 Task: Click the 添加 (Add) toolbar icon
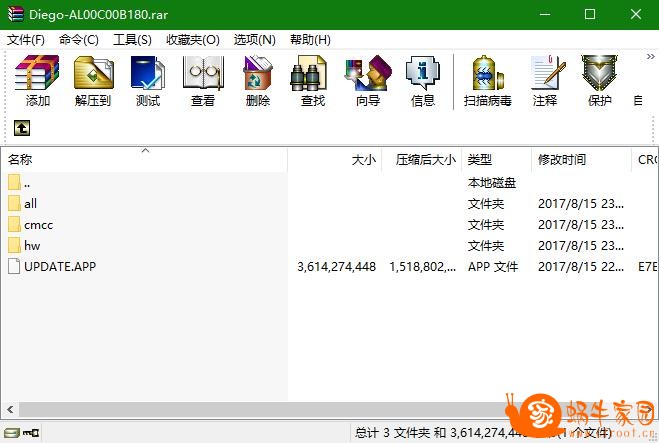(37, 81)
